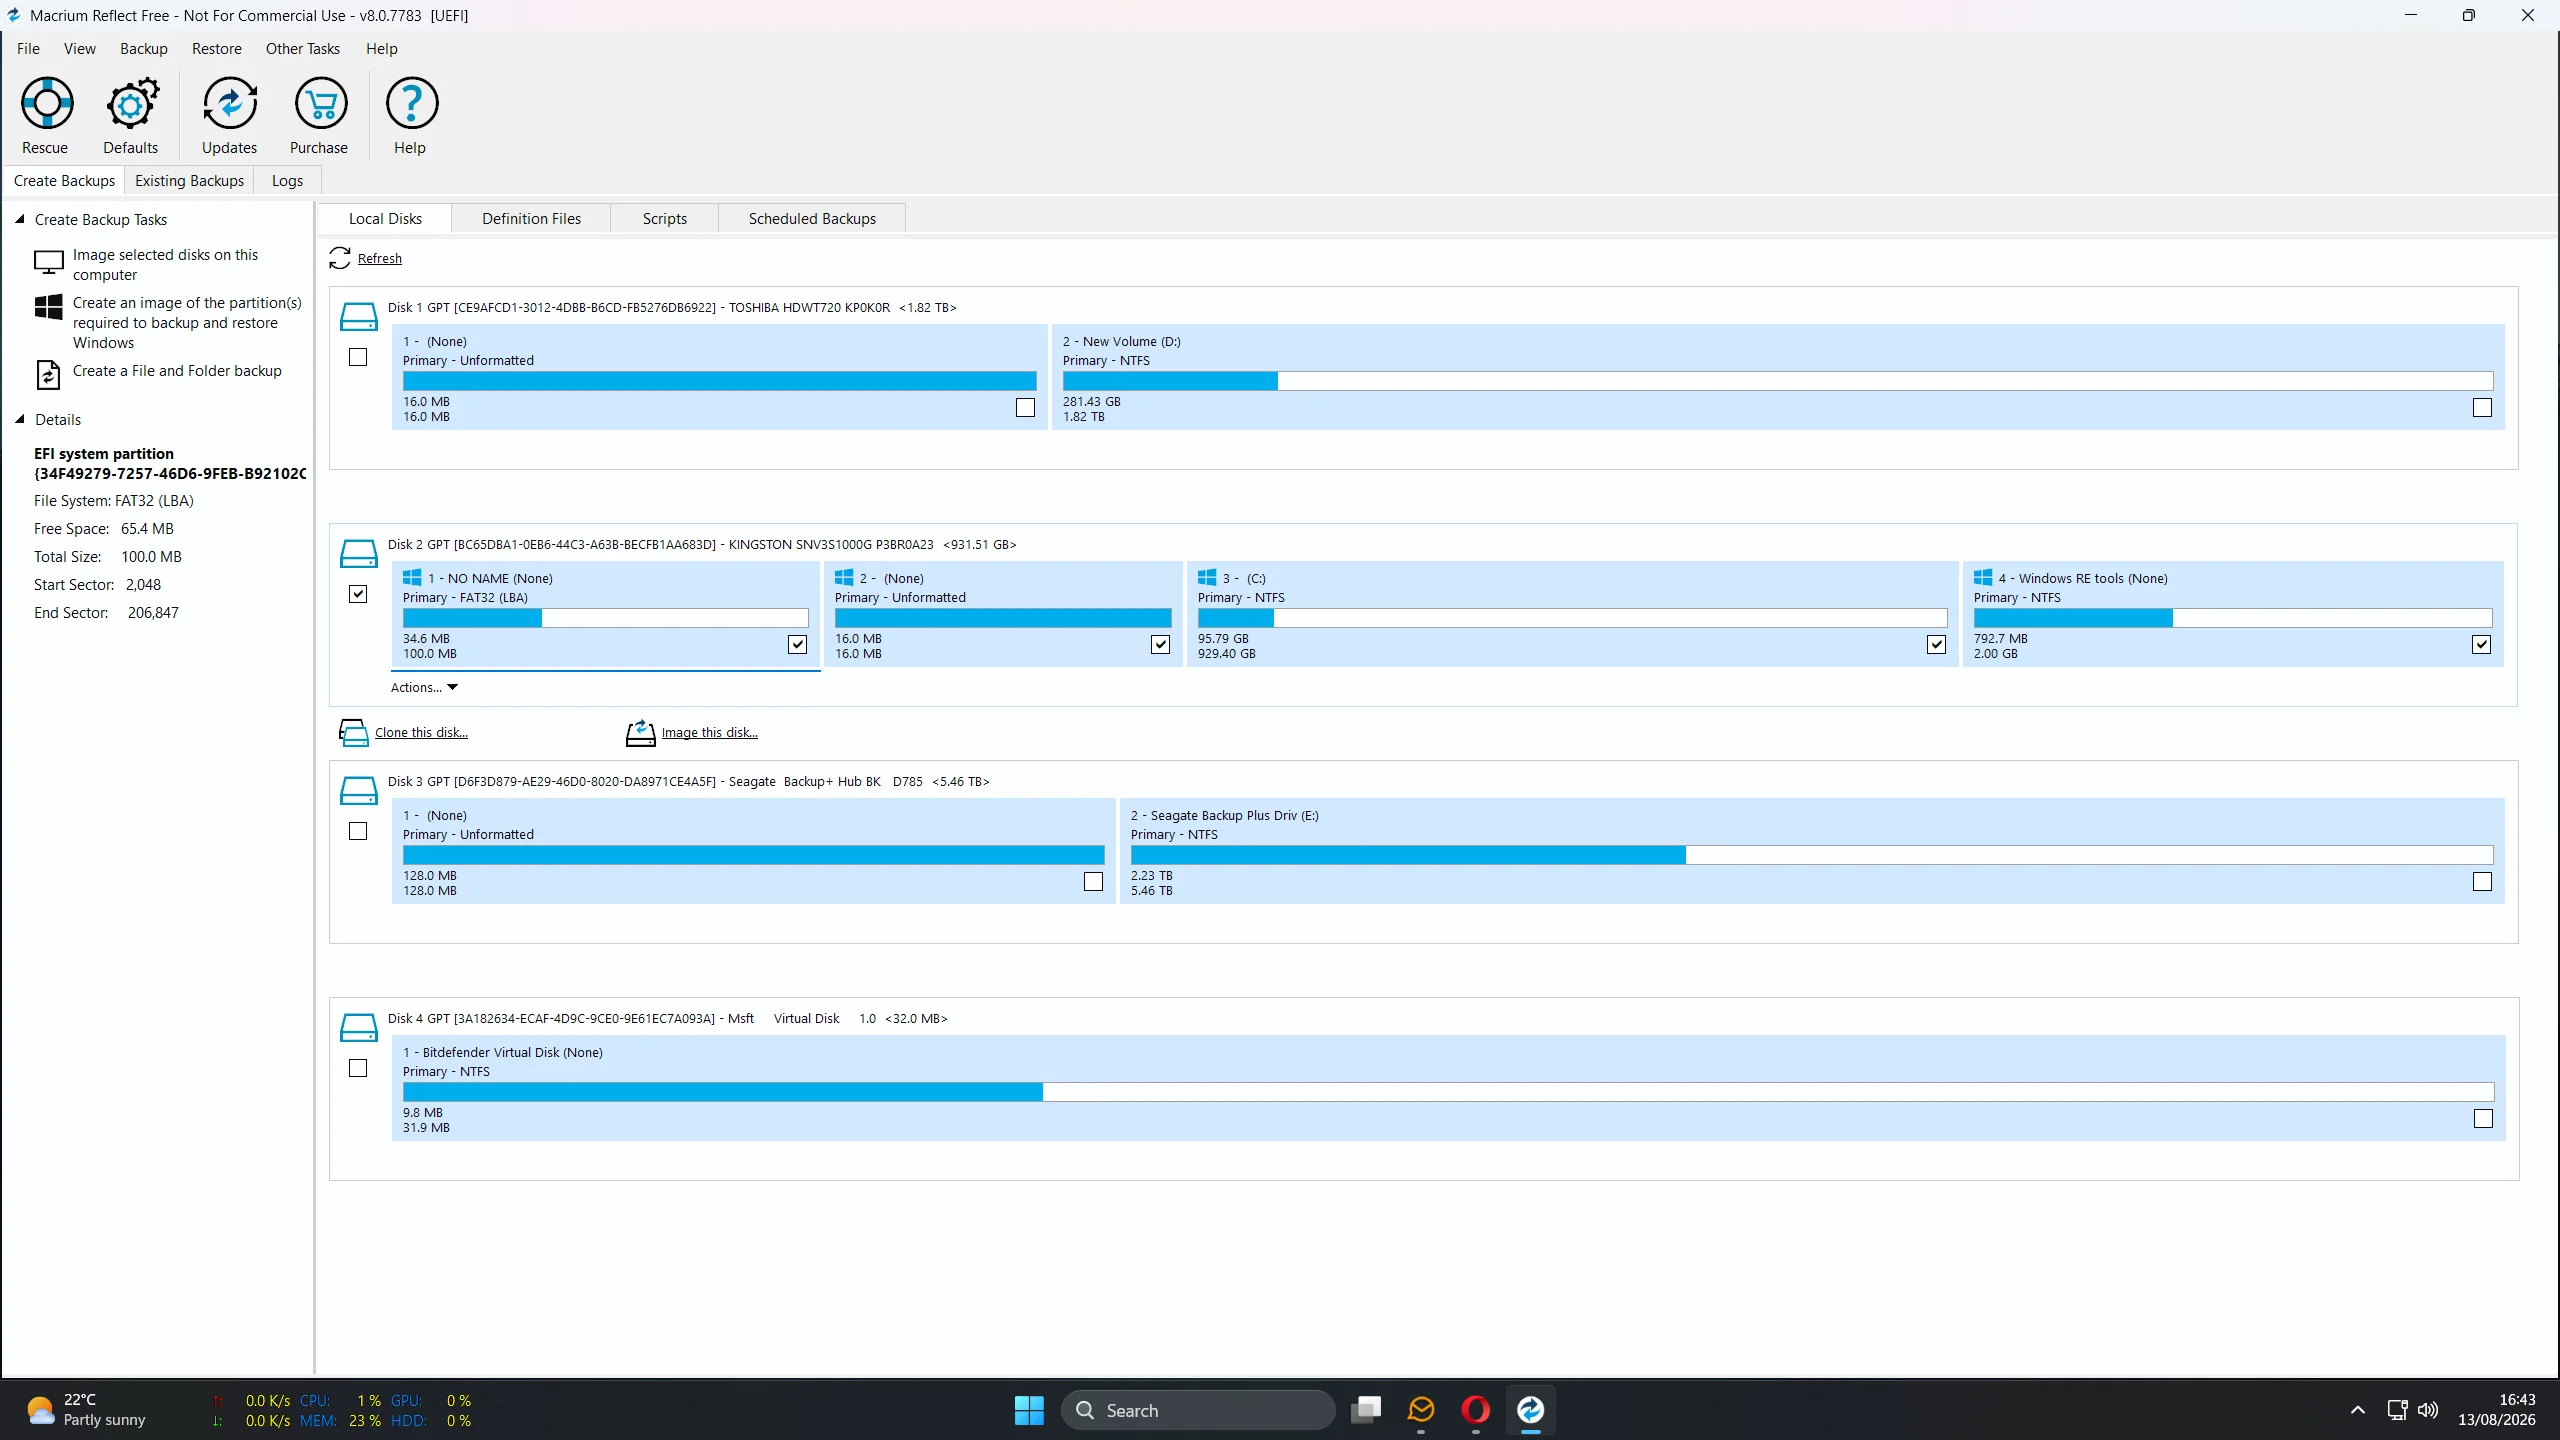Check for Updates using toolbar icon
Image resolution: width=2560 pixels, height=1440 pixels.
(229, 103)
